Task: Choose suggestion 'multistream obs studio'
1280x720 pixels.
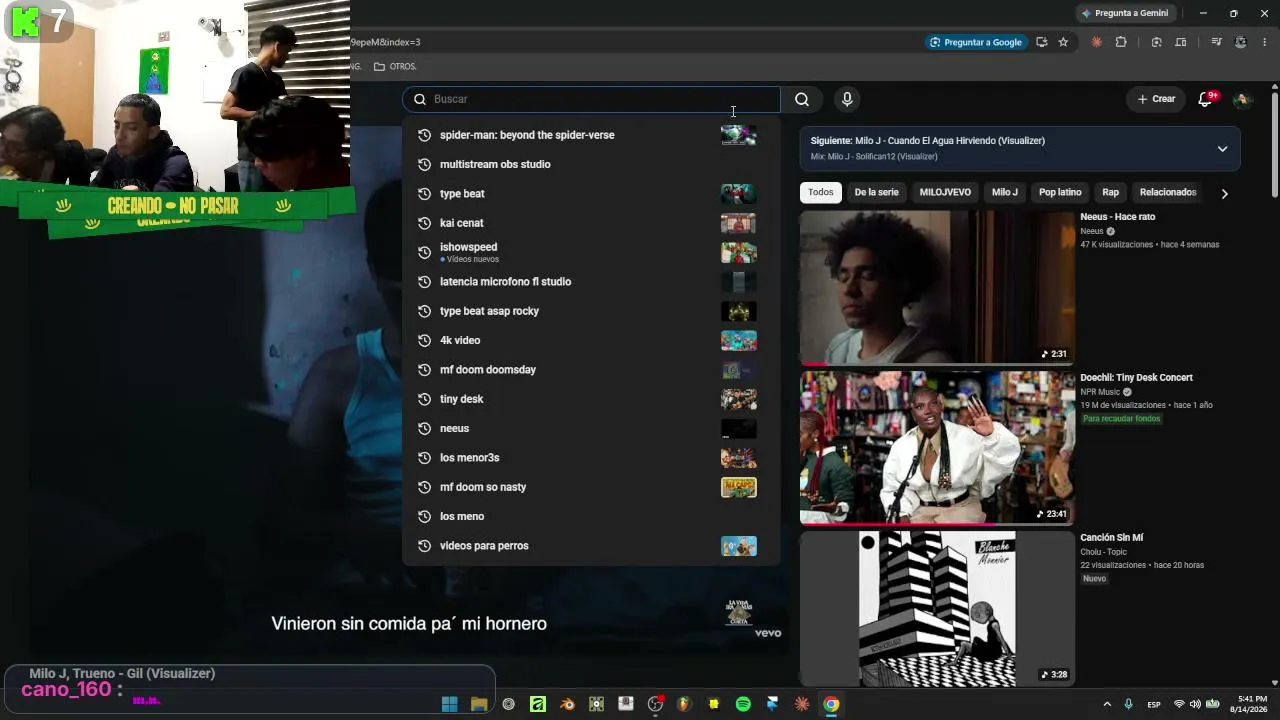Action: click(591, 164)
